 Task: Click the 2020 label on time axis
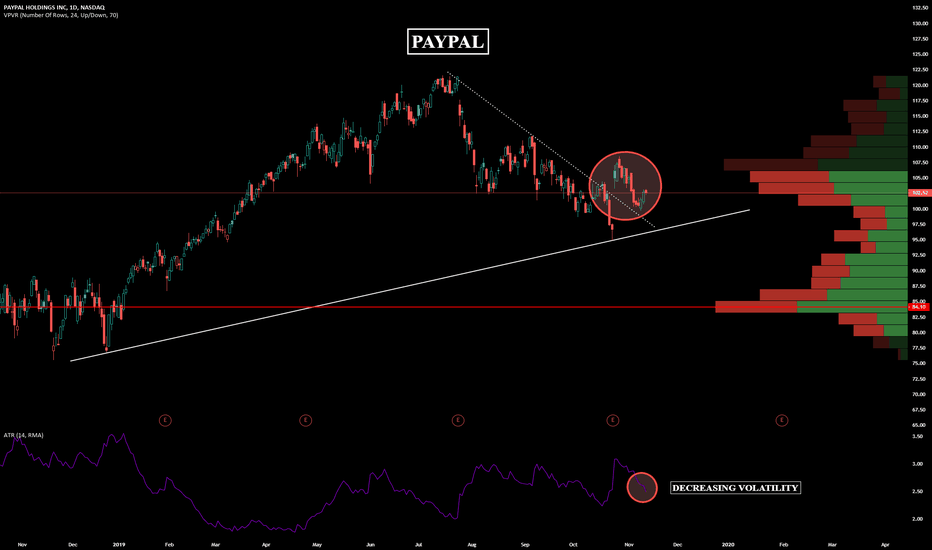728,544
